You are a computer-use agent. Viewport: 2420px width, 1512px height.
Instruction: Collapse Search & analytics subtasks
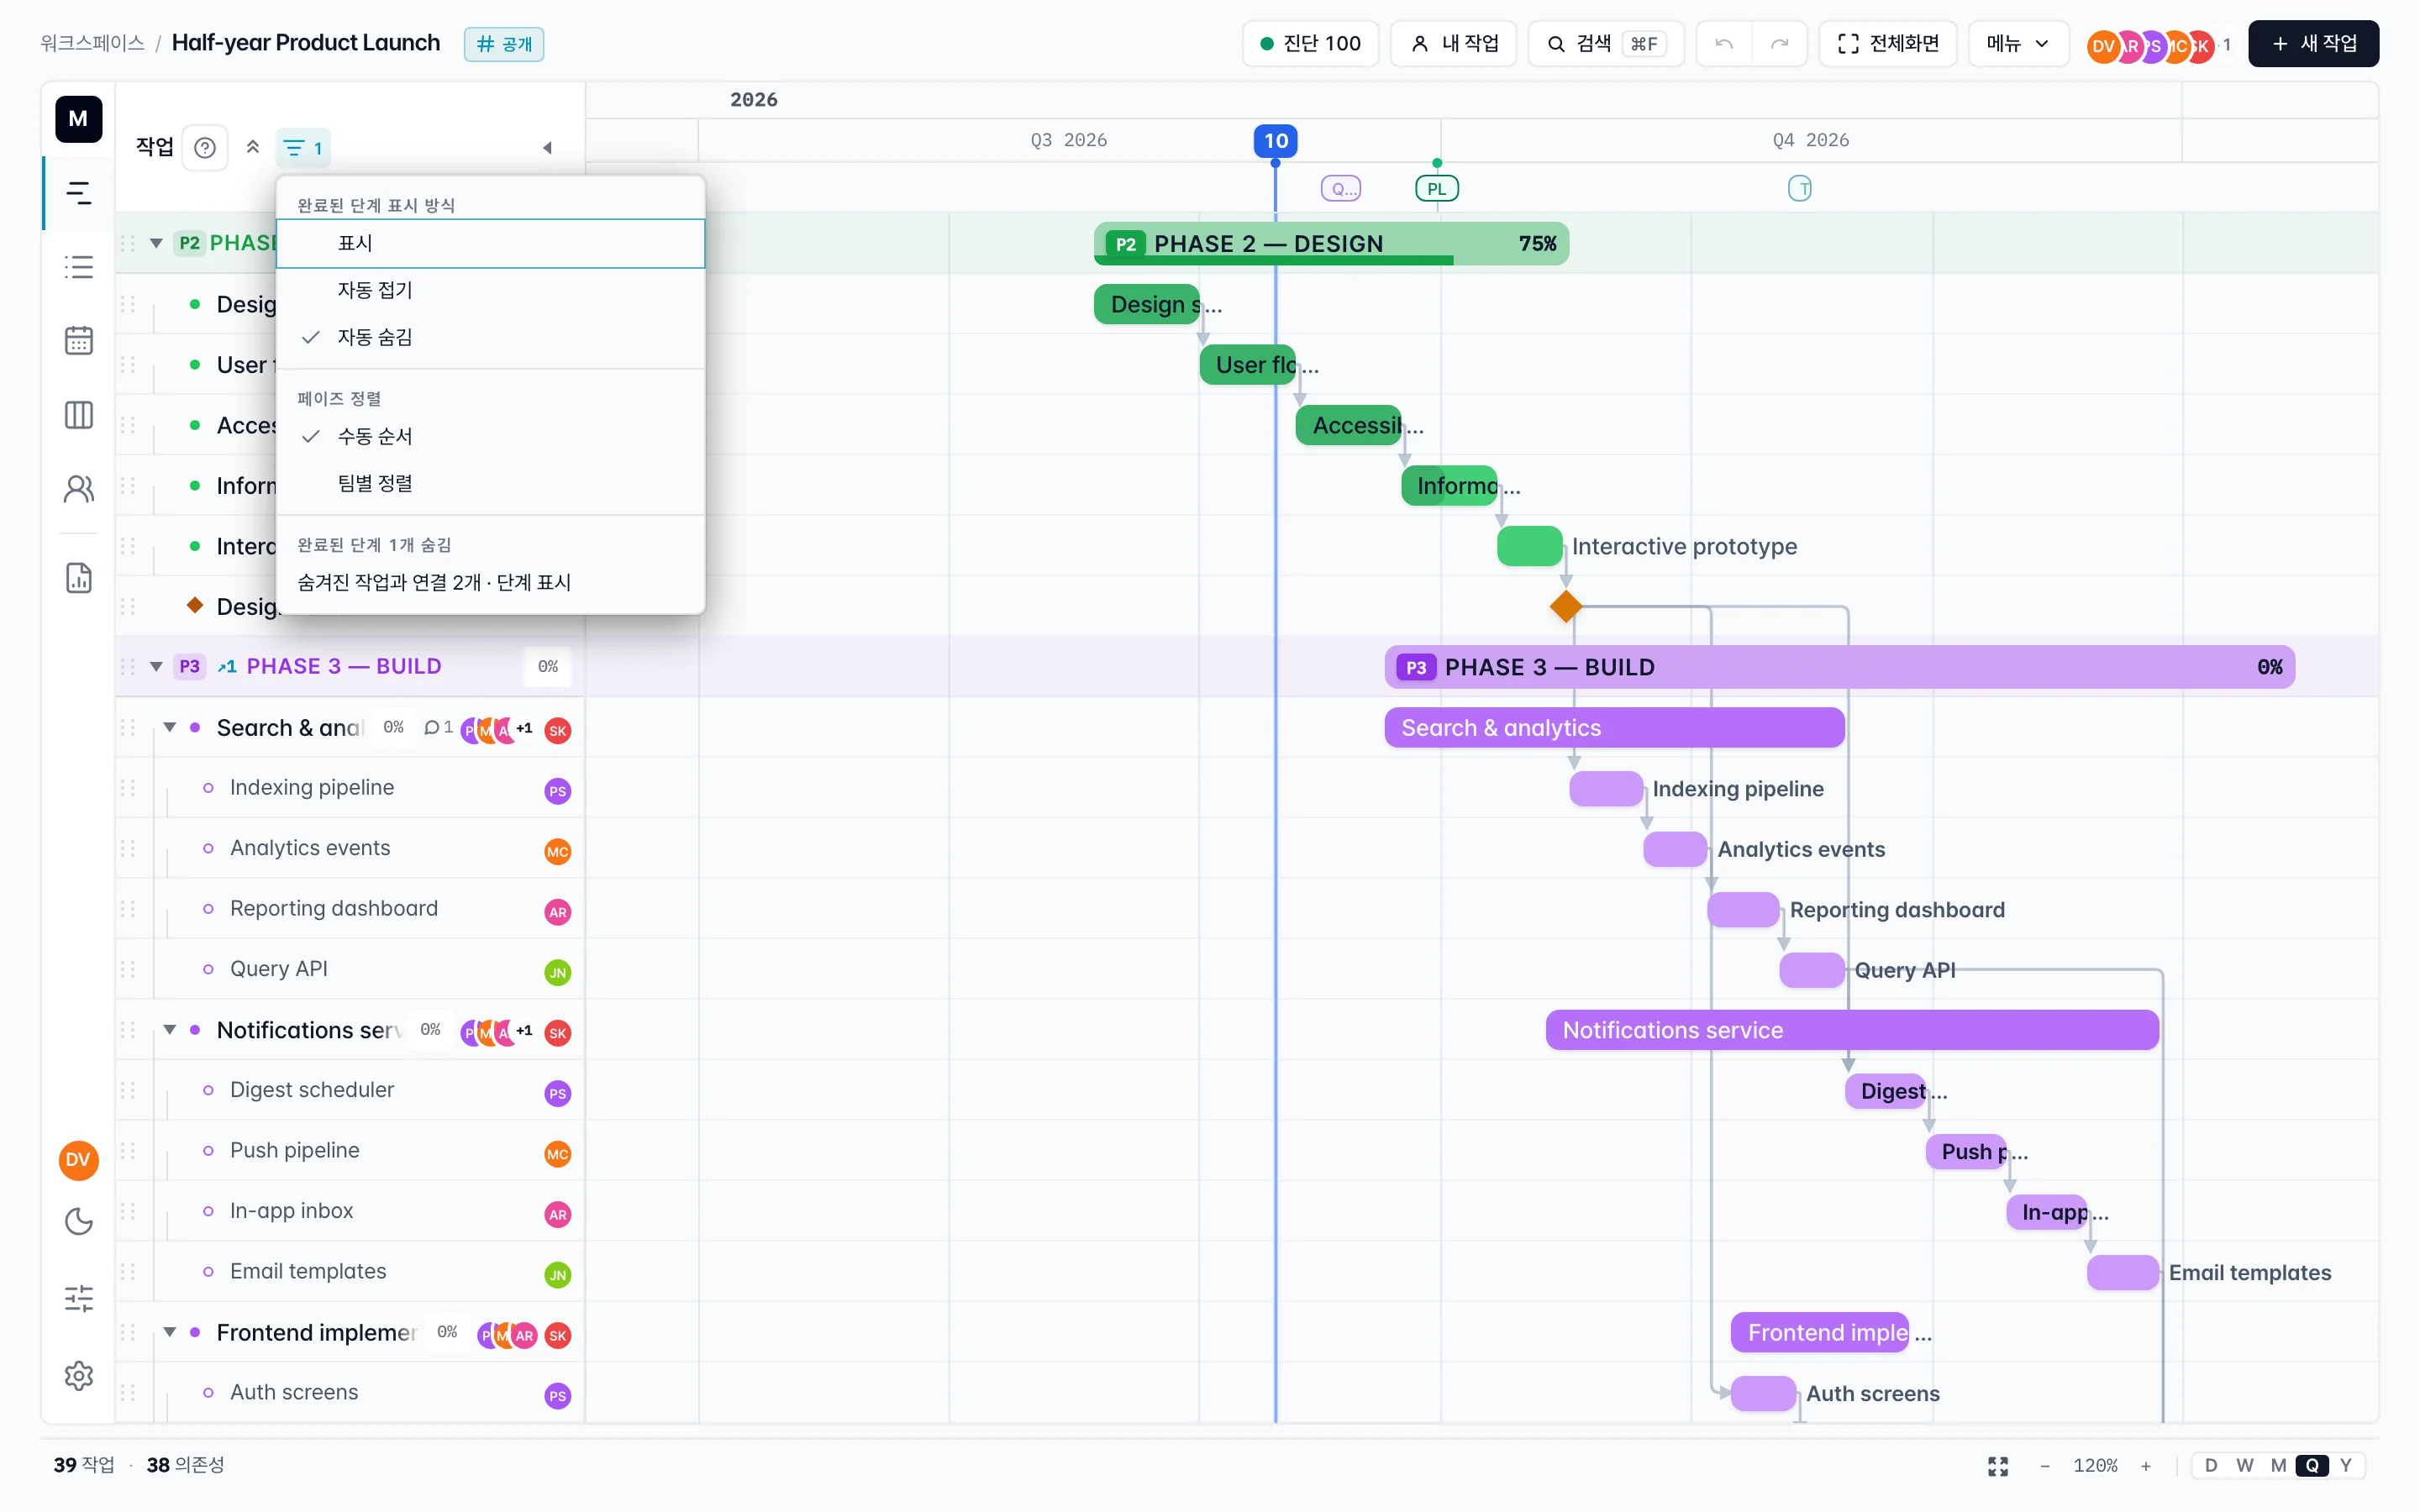(170, 727)
